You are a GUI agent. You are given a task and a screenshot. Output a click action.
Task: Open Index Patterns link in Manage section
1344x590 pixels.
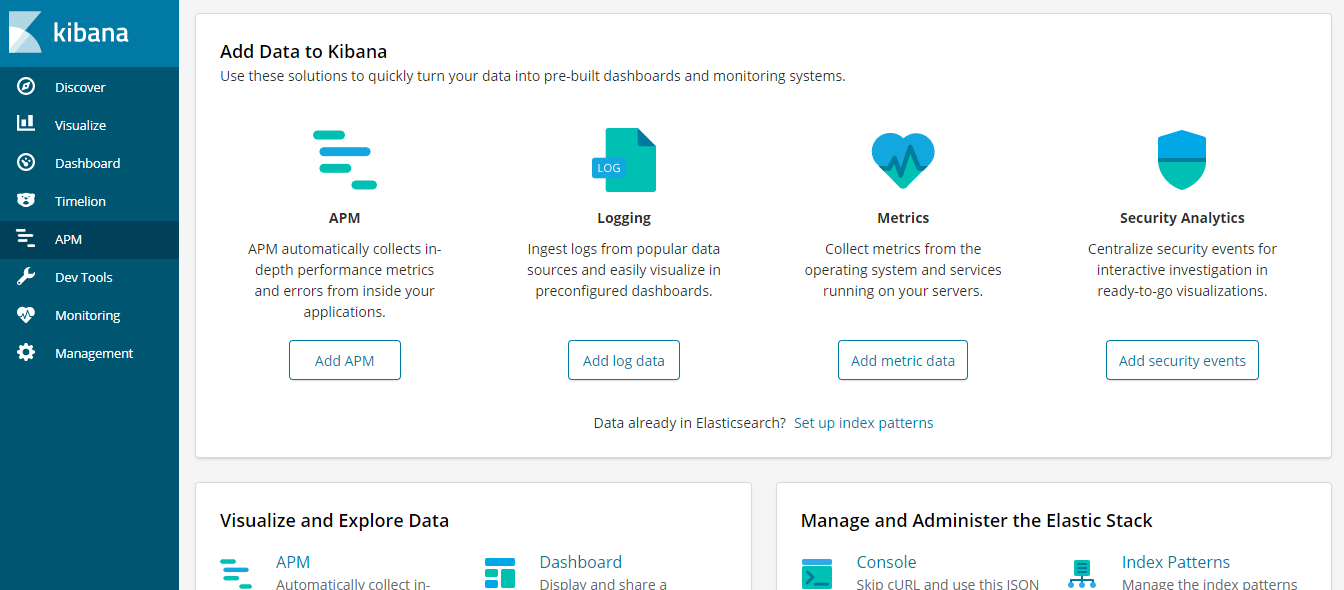(1175, 562)
